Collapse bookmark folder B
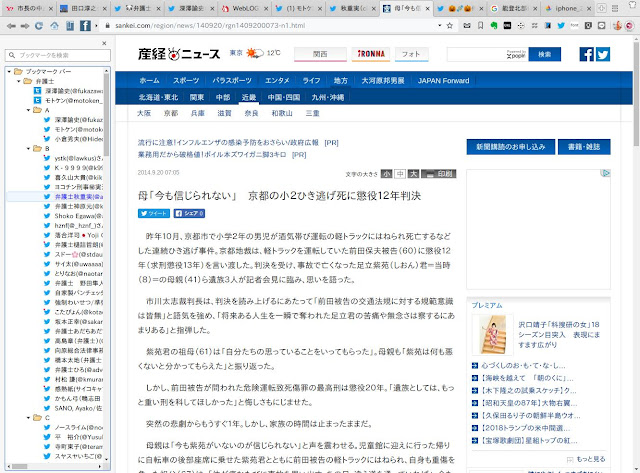640x473 pixels. 29,149
